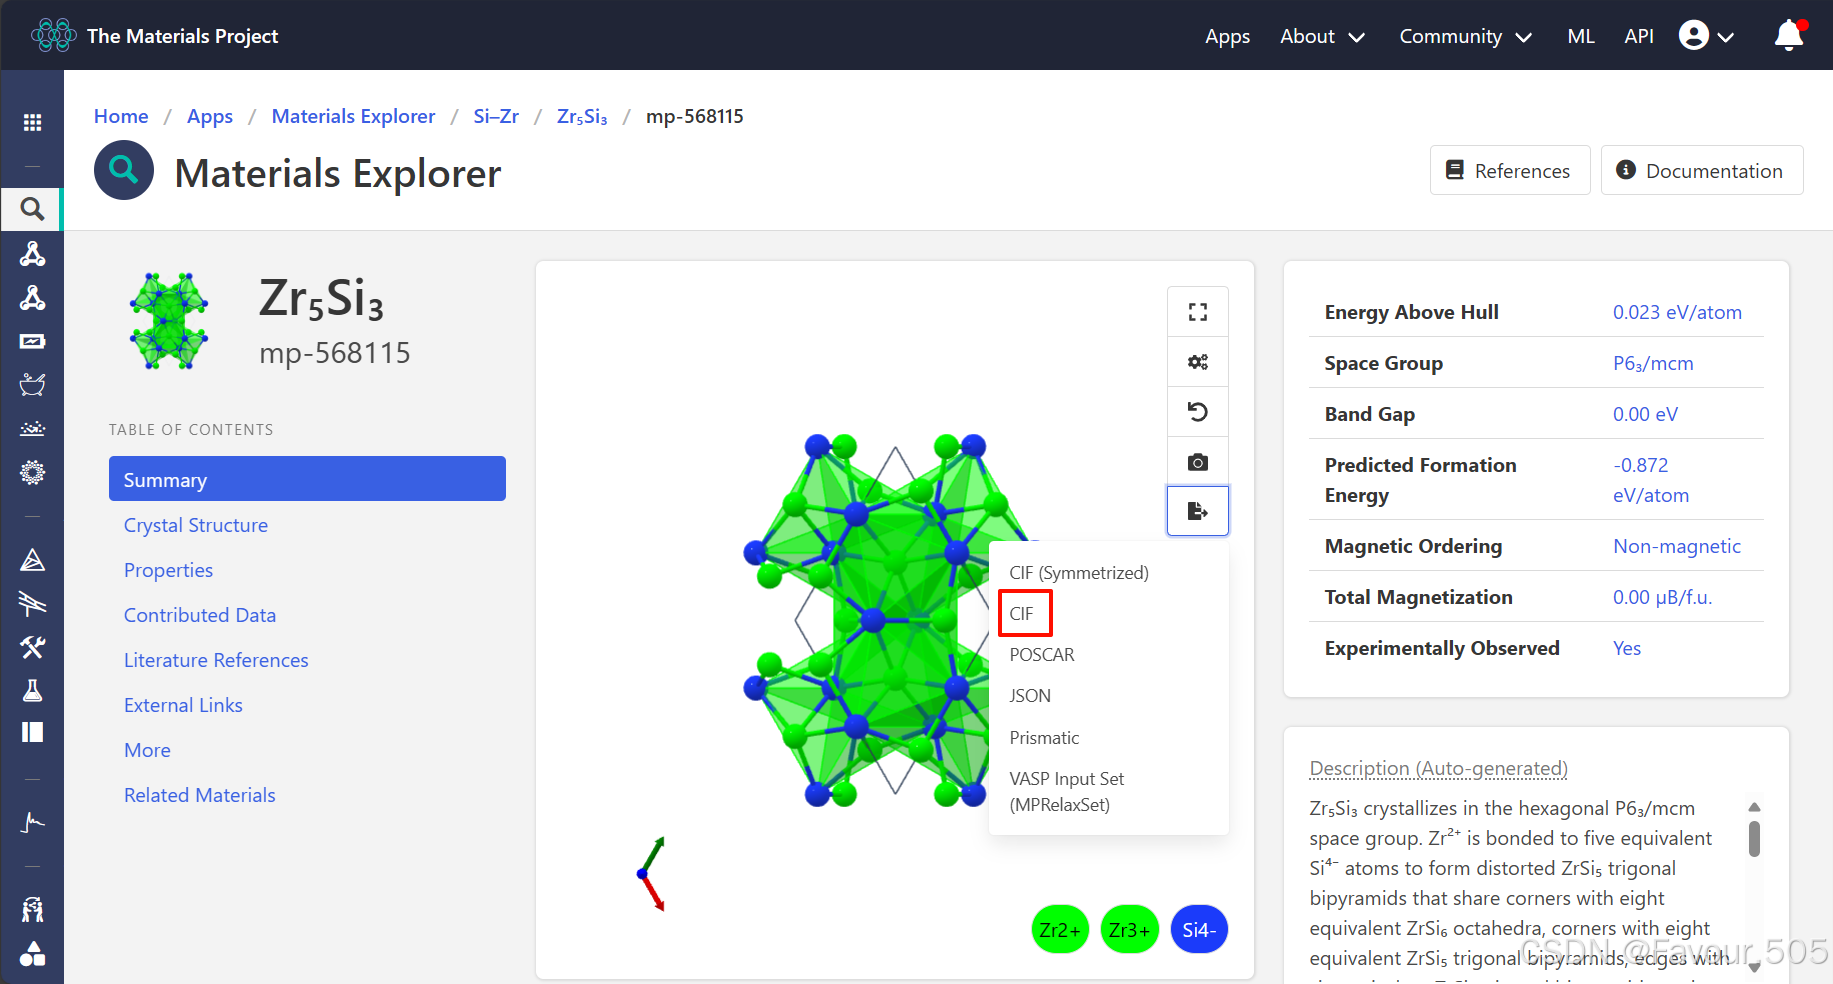Screen dimensions: 1833x984
Task: Open molecule icon just above the battery icon
Action: 32,298
